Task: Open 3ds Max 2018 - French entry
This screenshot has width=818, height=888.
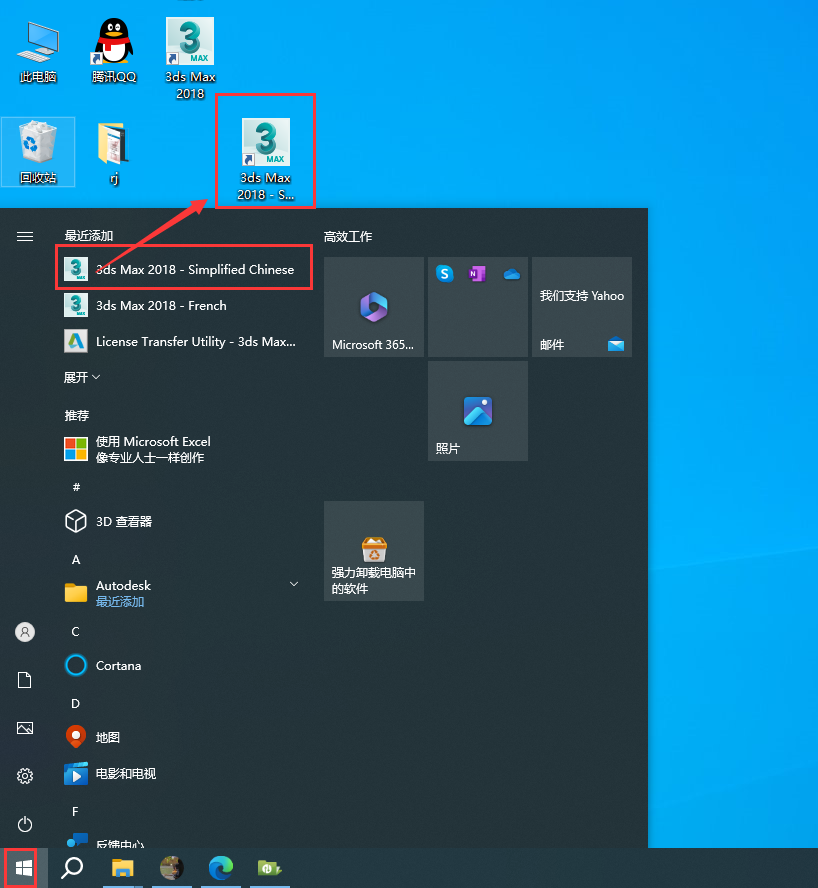Action: point(184,305)
